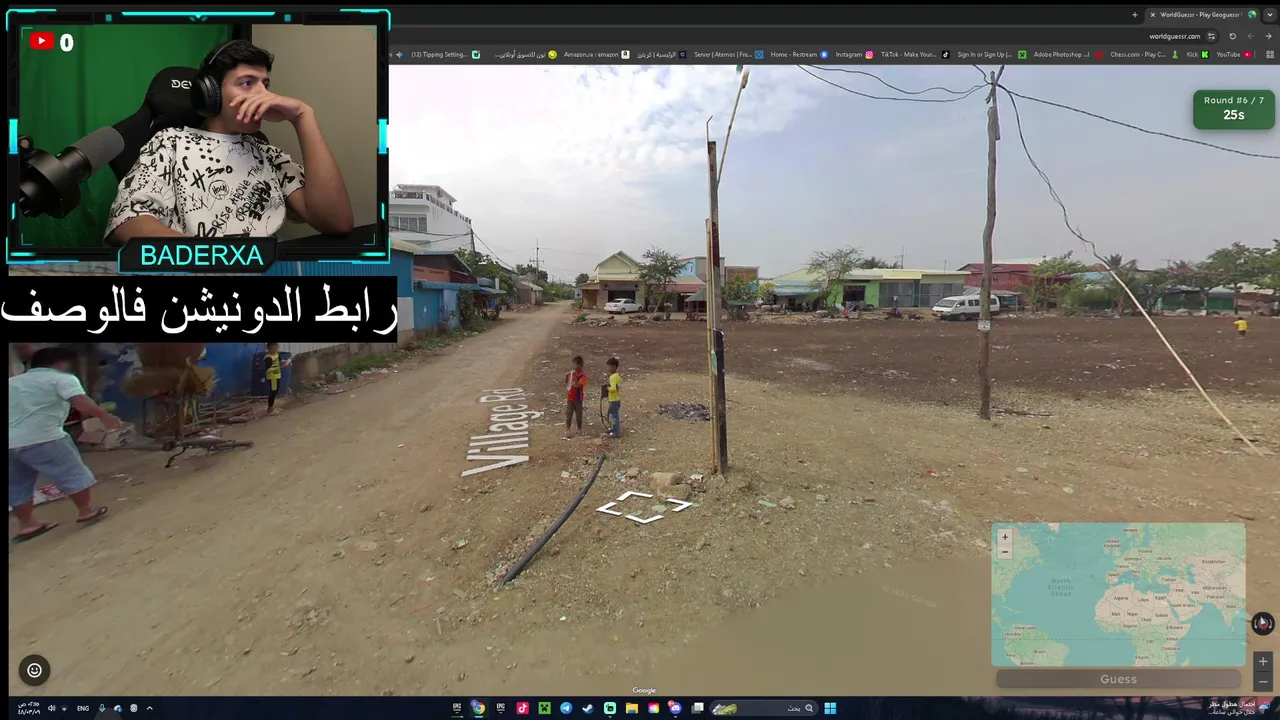Open the الرئيسية bookmark

coord(661,55)
